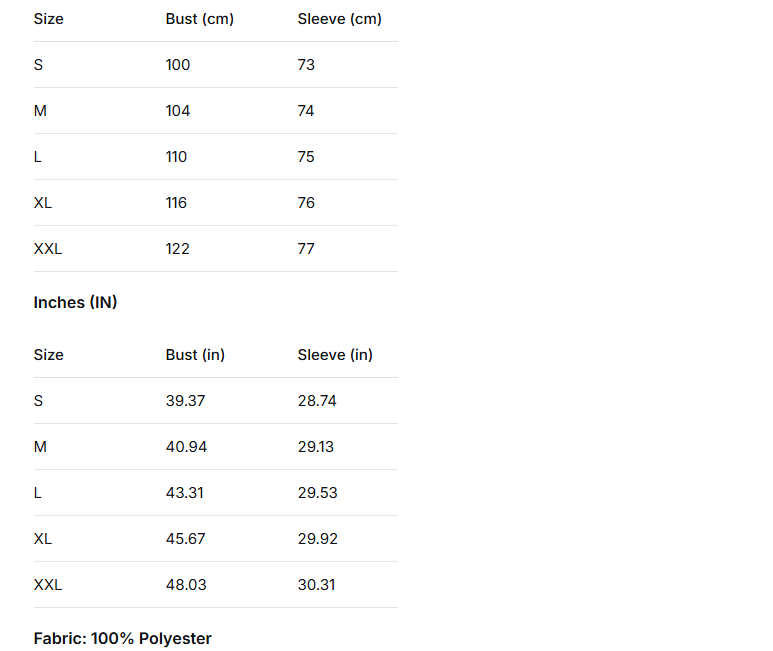Screen dimensions: 773x651
Task: Click the "Bust (in)" column header
Action: [x=195, y=355]
